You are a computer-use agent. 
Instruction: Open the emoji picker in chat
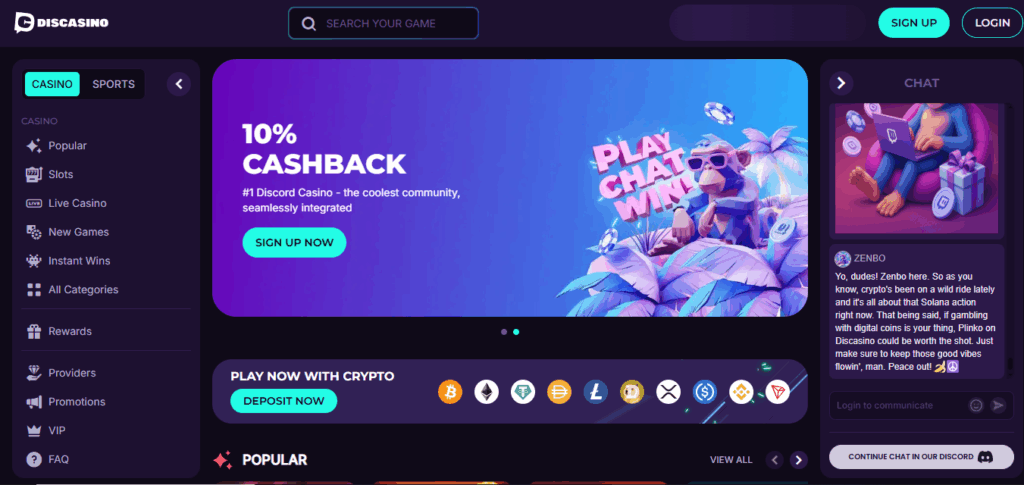(x=976, y=405)
